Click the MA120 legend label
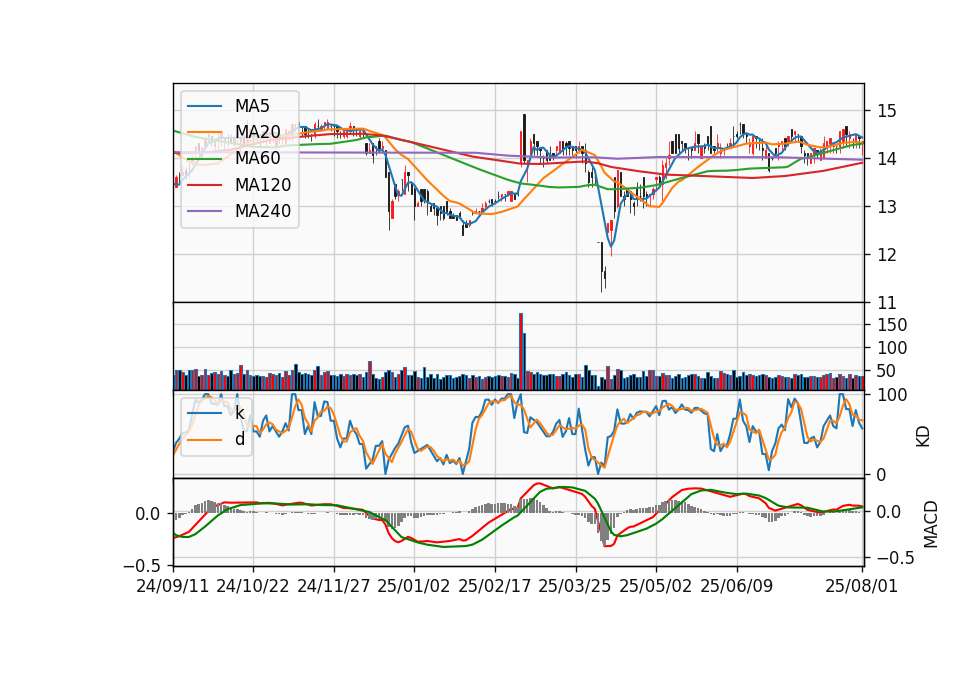 coord(263,185)
